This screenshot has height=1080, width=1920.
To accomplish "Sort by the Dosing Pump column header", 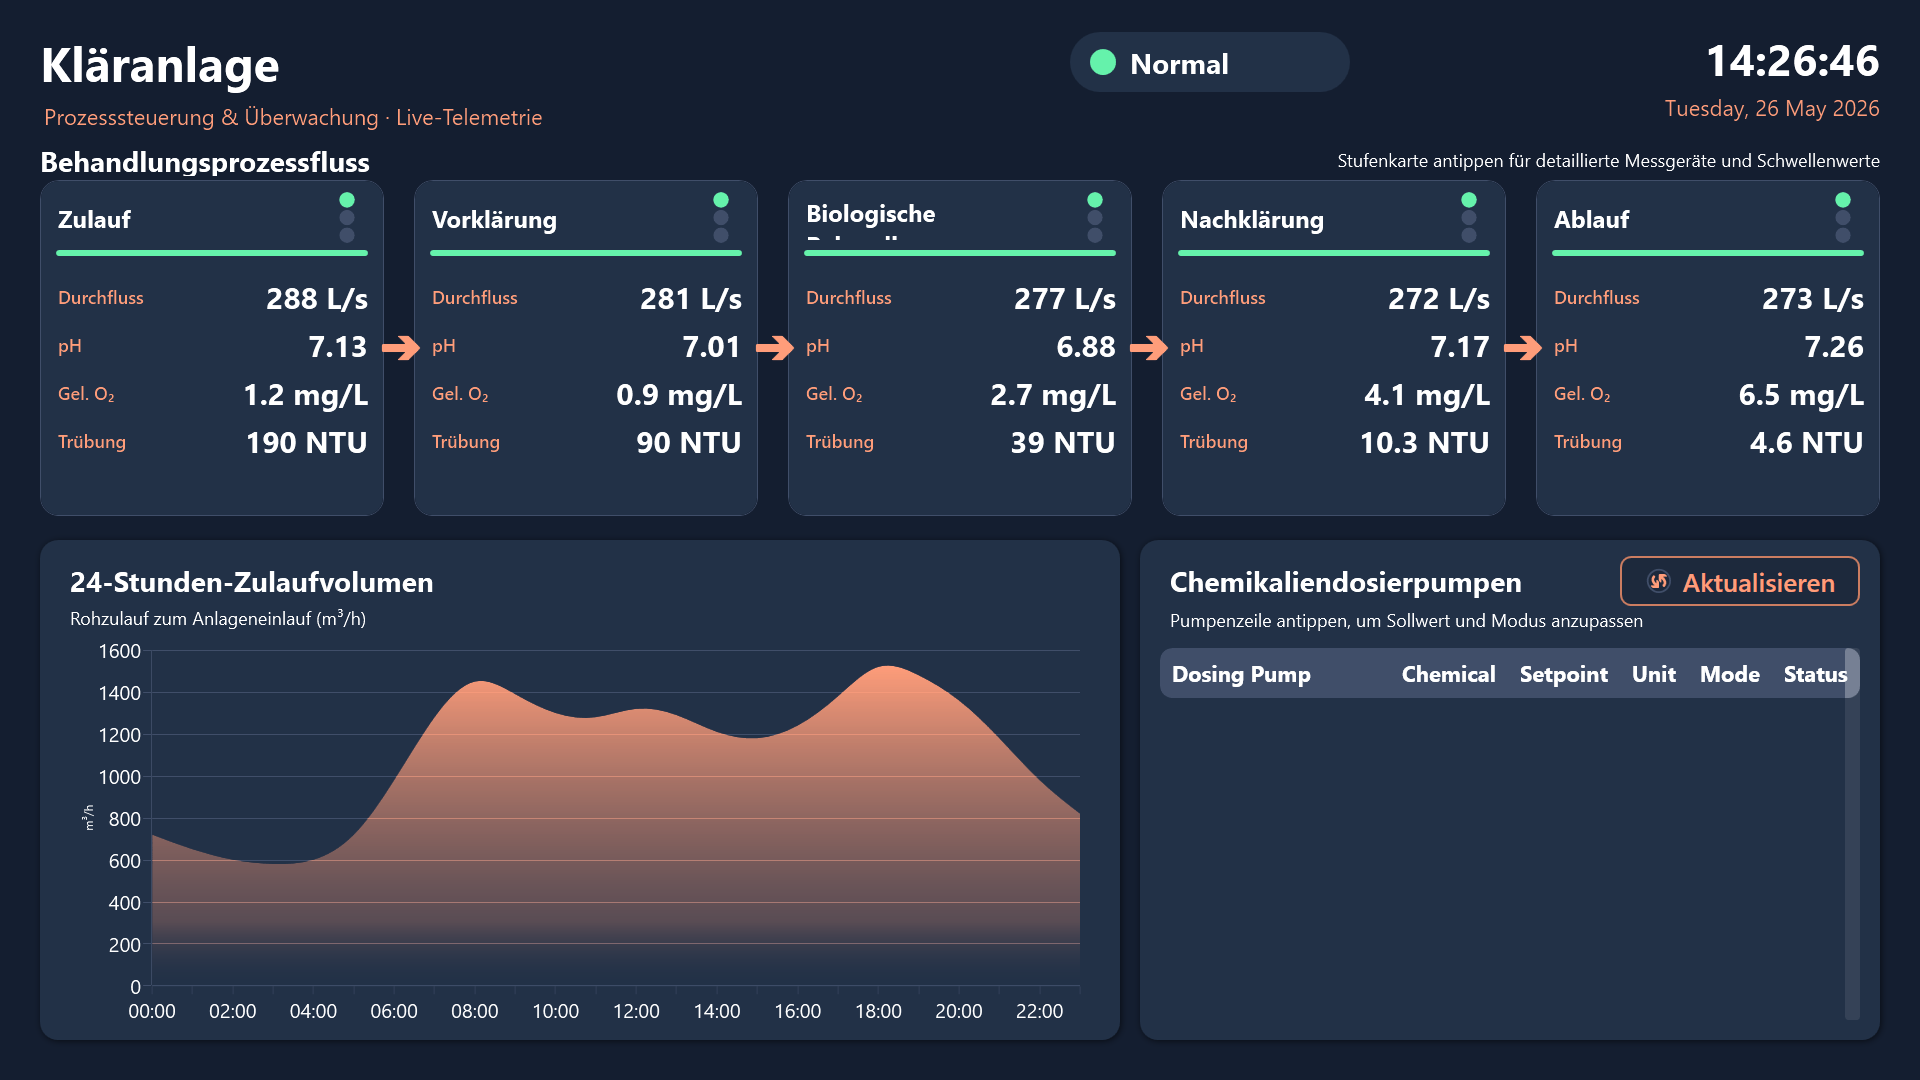I will point(1241,674).
